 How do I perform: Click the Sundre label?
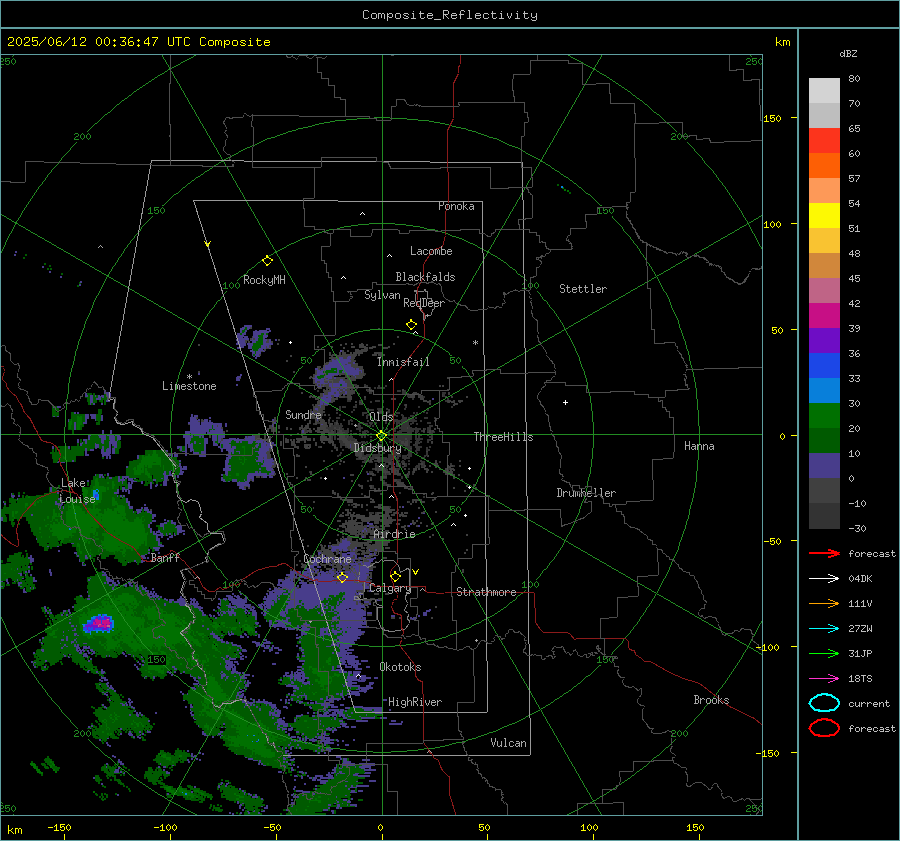click(303, 415)
